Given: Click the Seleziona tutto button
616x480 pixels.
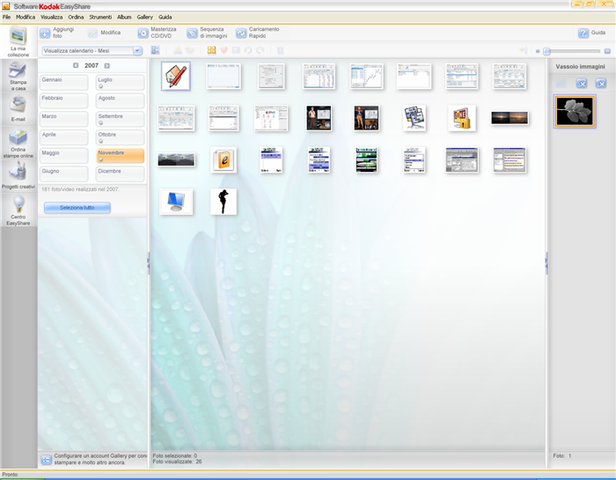Looking at the screenshot, I should [77, 208].
